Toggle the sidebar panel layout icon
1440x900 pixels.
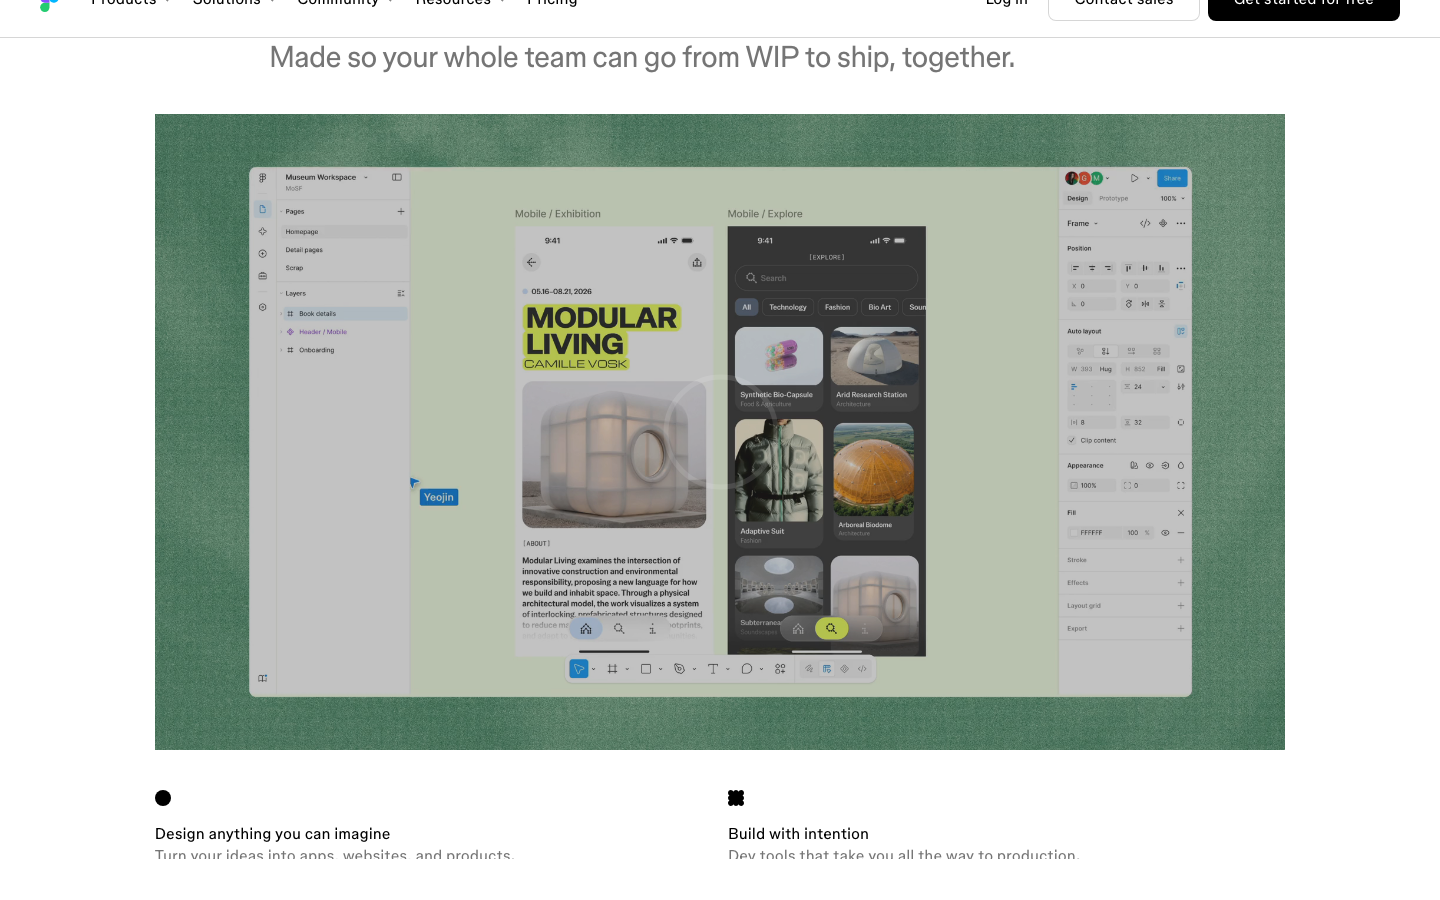click(397, 177)
